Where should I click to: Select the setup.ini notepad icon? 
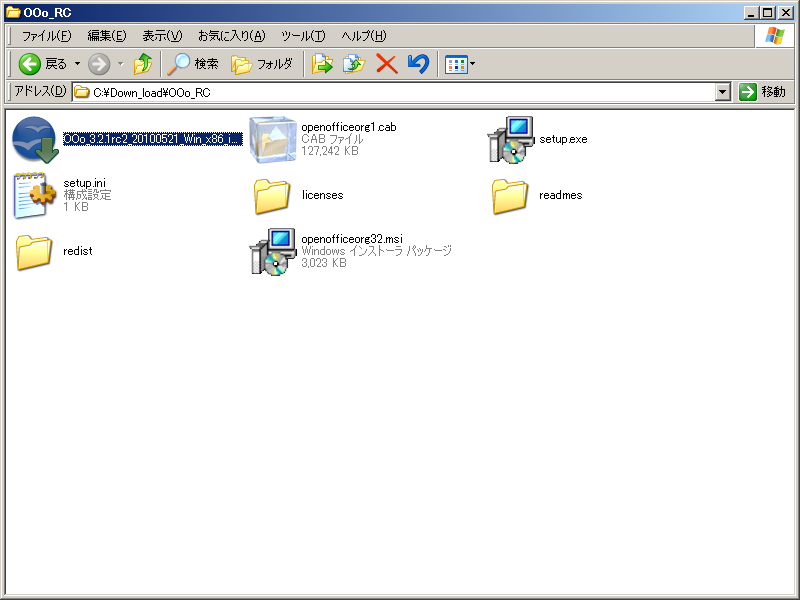[35, 196]
